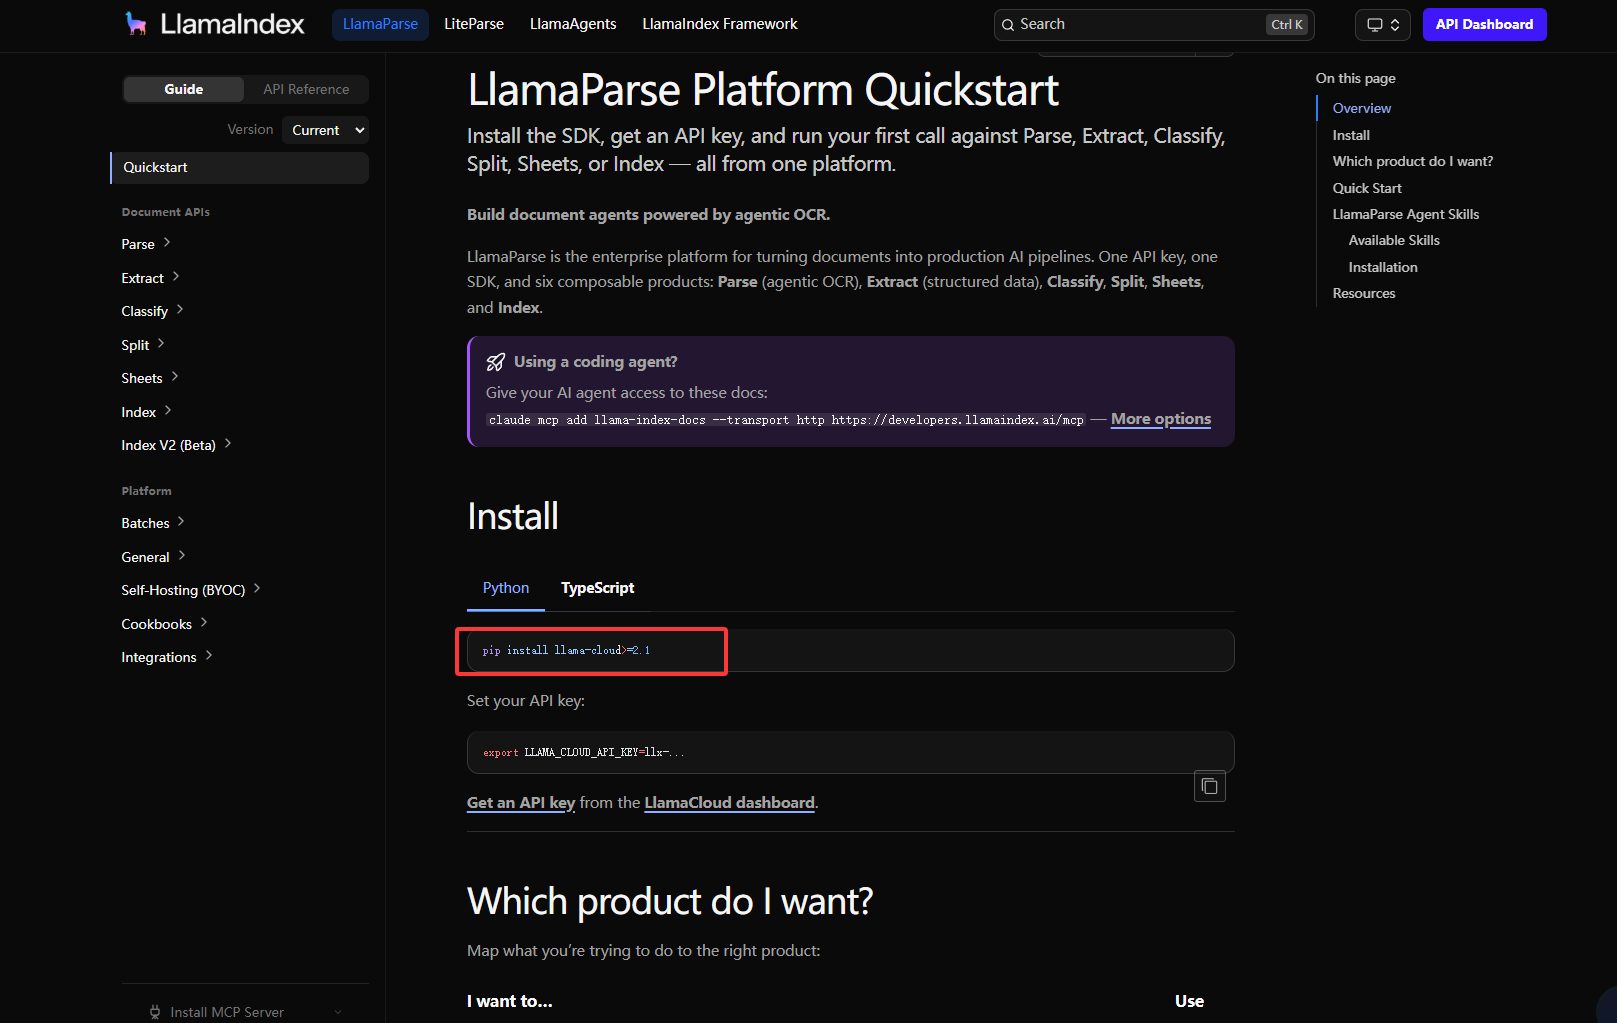Expand the Sheets section chevron

click(x=175, y=377)
